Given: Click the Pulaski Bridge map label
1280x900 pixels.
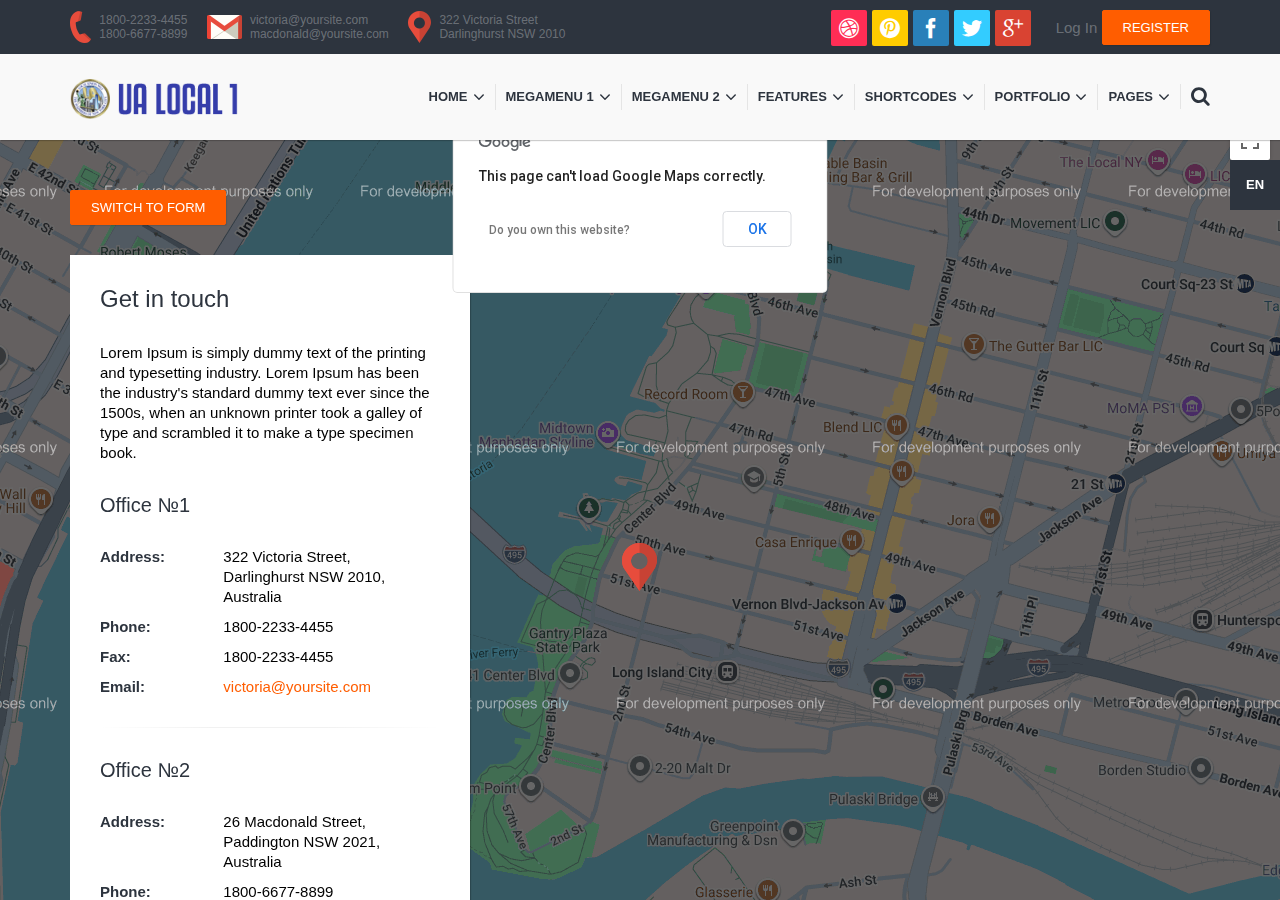Looking at the screenshot, I should [x=871, y=799].
